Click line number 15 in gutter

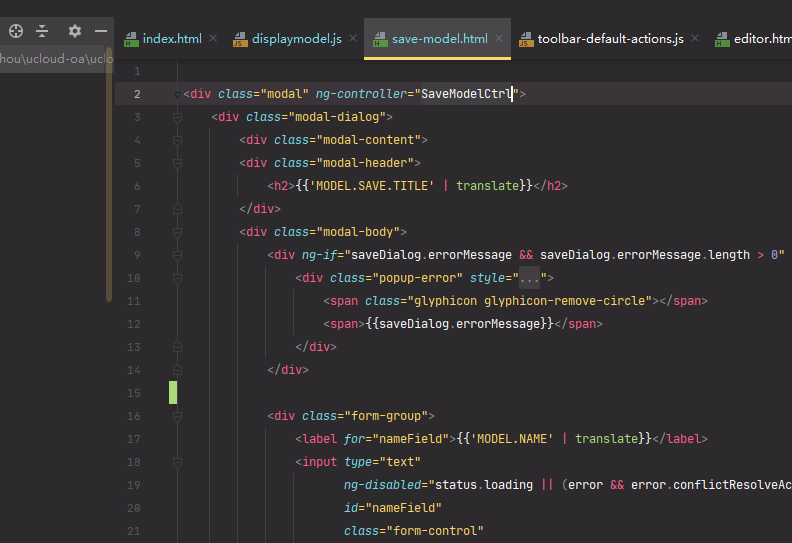pyautogui.click(x=133, y=393)
